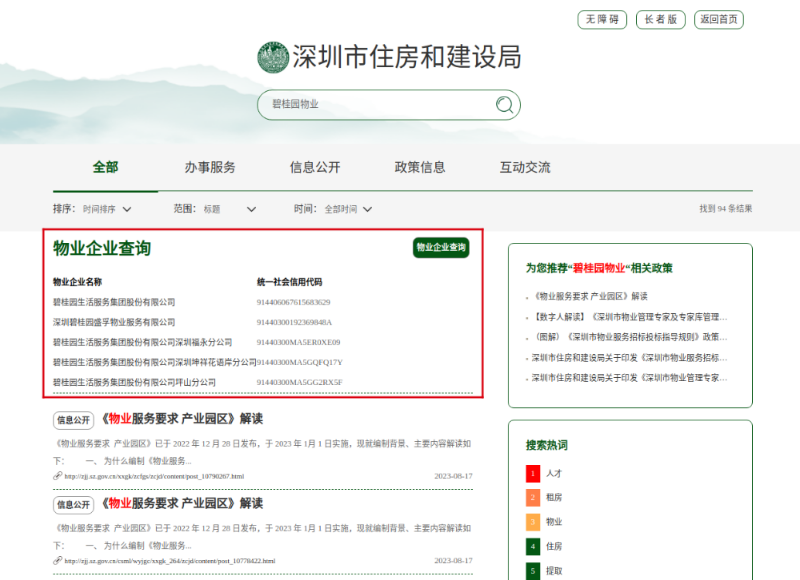Select the 政策信息 tab

coord(420,167)
